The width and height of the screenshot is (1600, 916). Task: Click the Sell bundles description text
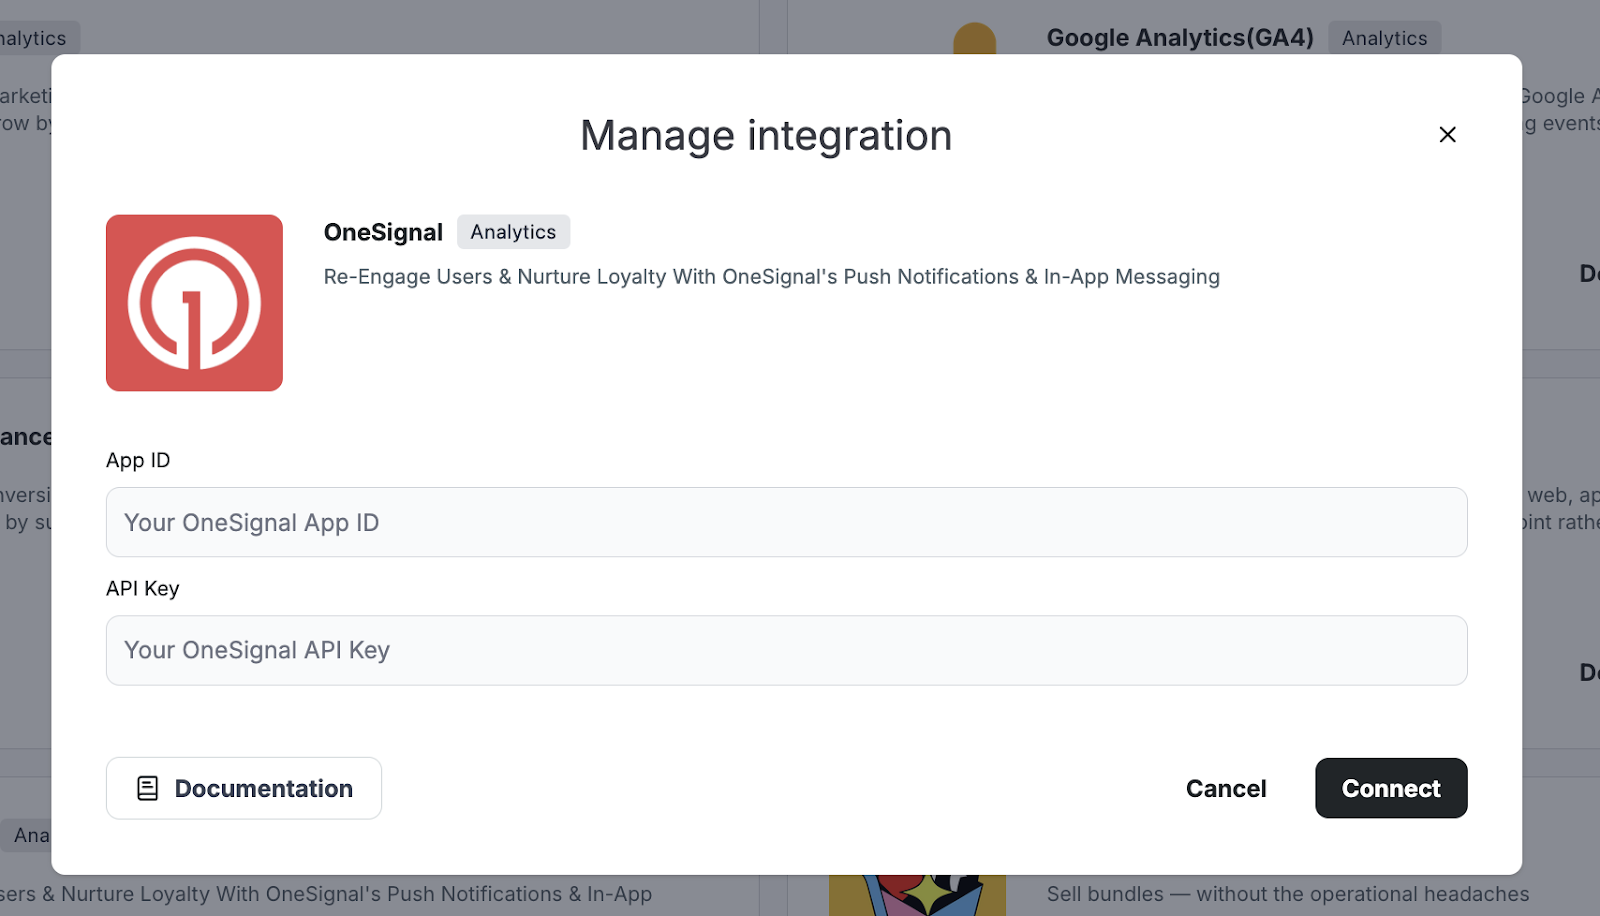tap(1287, 894)
